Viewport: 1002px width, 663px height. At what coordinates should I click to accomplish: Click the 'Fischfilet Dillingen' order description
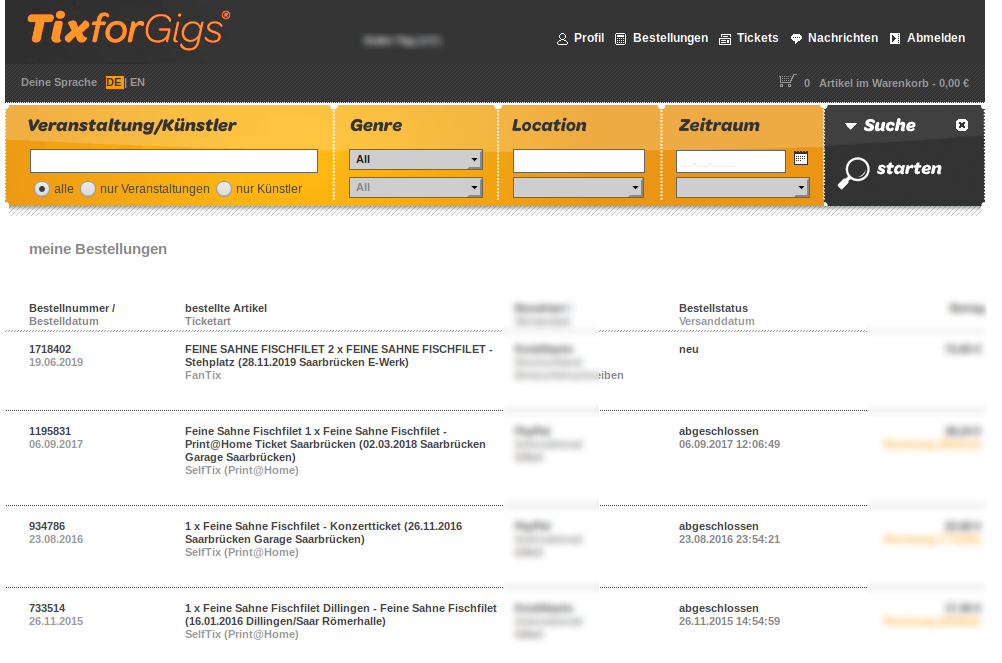click(341, 614)
